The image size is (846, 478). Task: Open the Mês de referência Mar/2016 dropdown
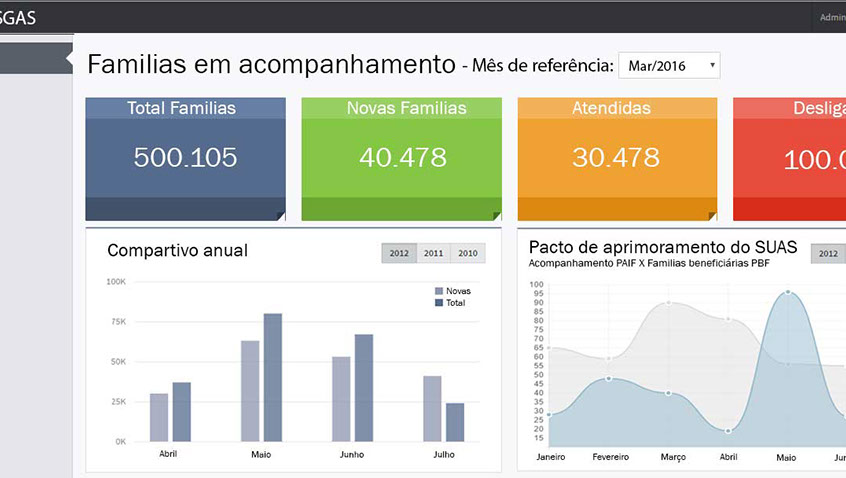pyautogui.click(x=669, y=66)
